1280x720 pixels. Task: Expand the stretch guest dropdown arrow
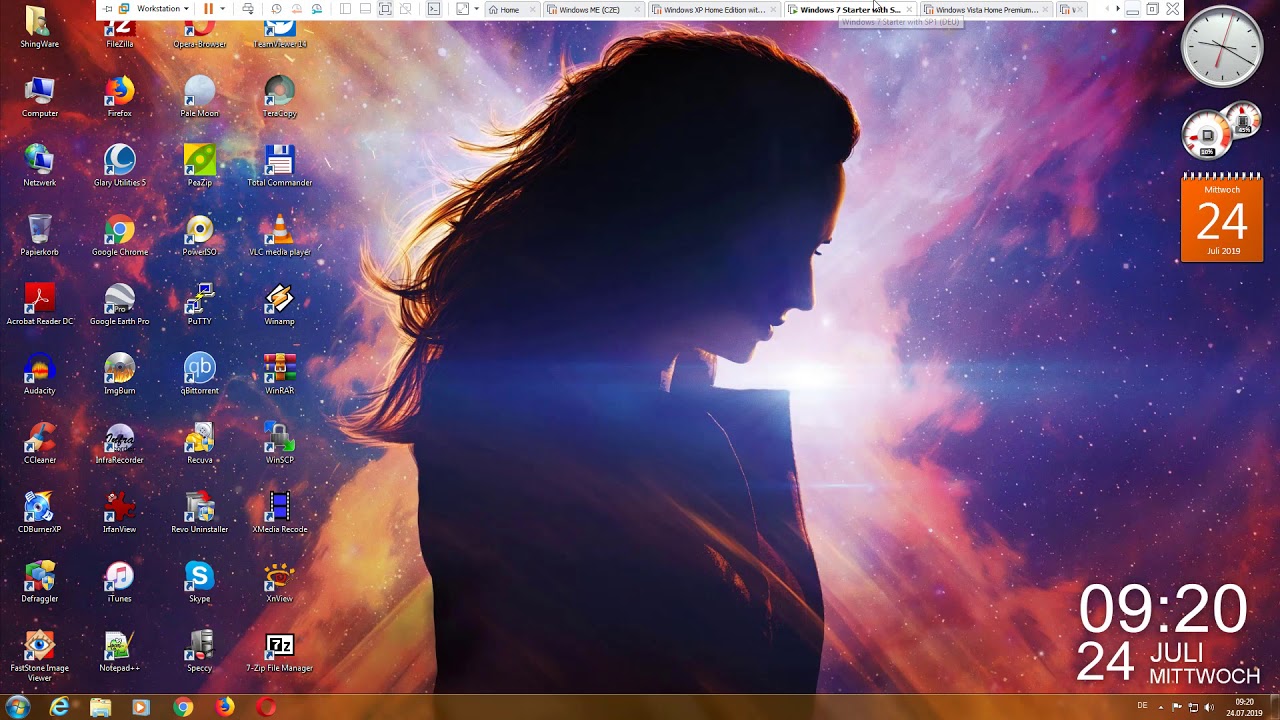point(476,9)
